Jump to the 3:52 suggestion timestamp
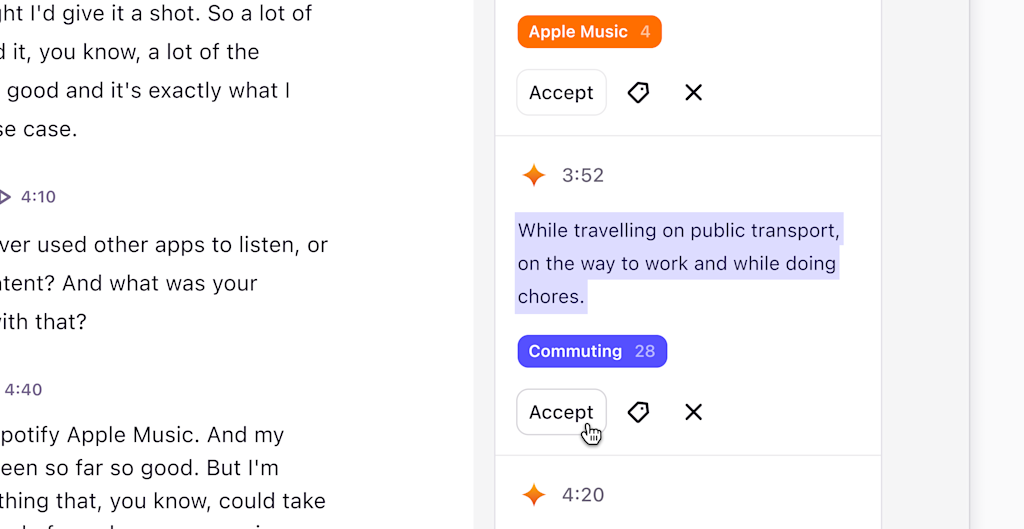The height and width of the screenshot is (529, 1024). [x=583, y=175]
